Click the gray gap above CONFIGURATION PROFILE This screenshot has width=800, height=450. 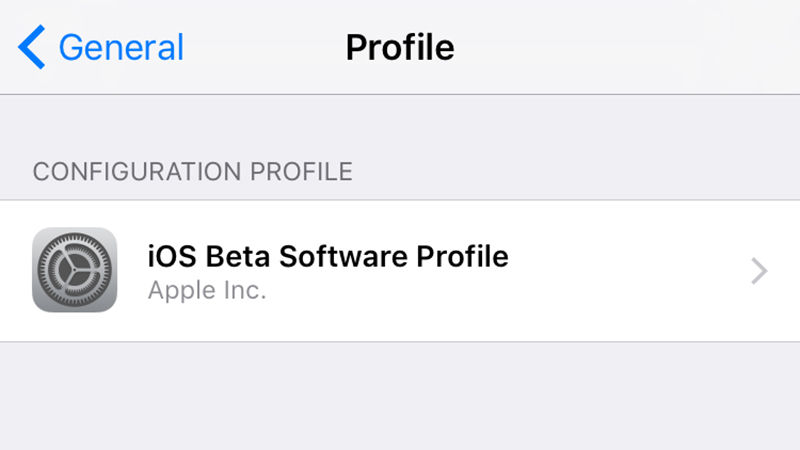[x=400, y=125]
